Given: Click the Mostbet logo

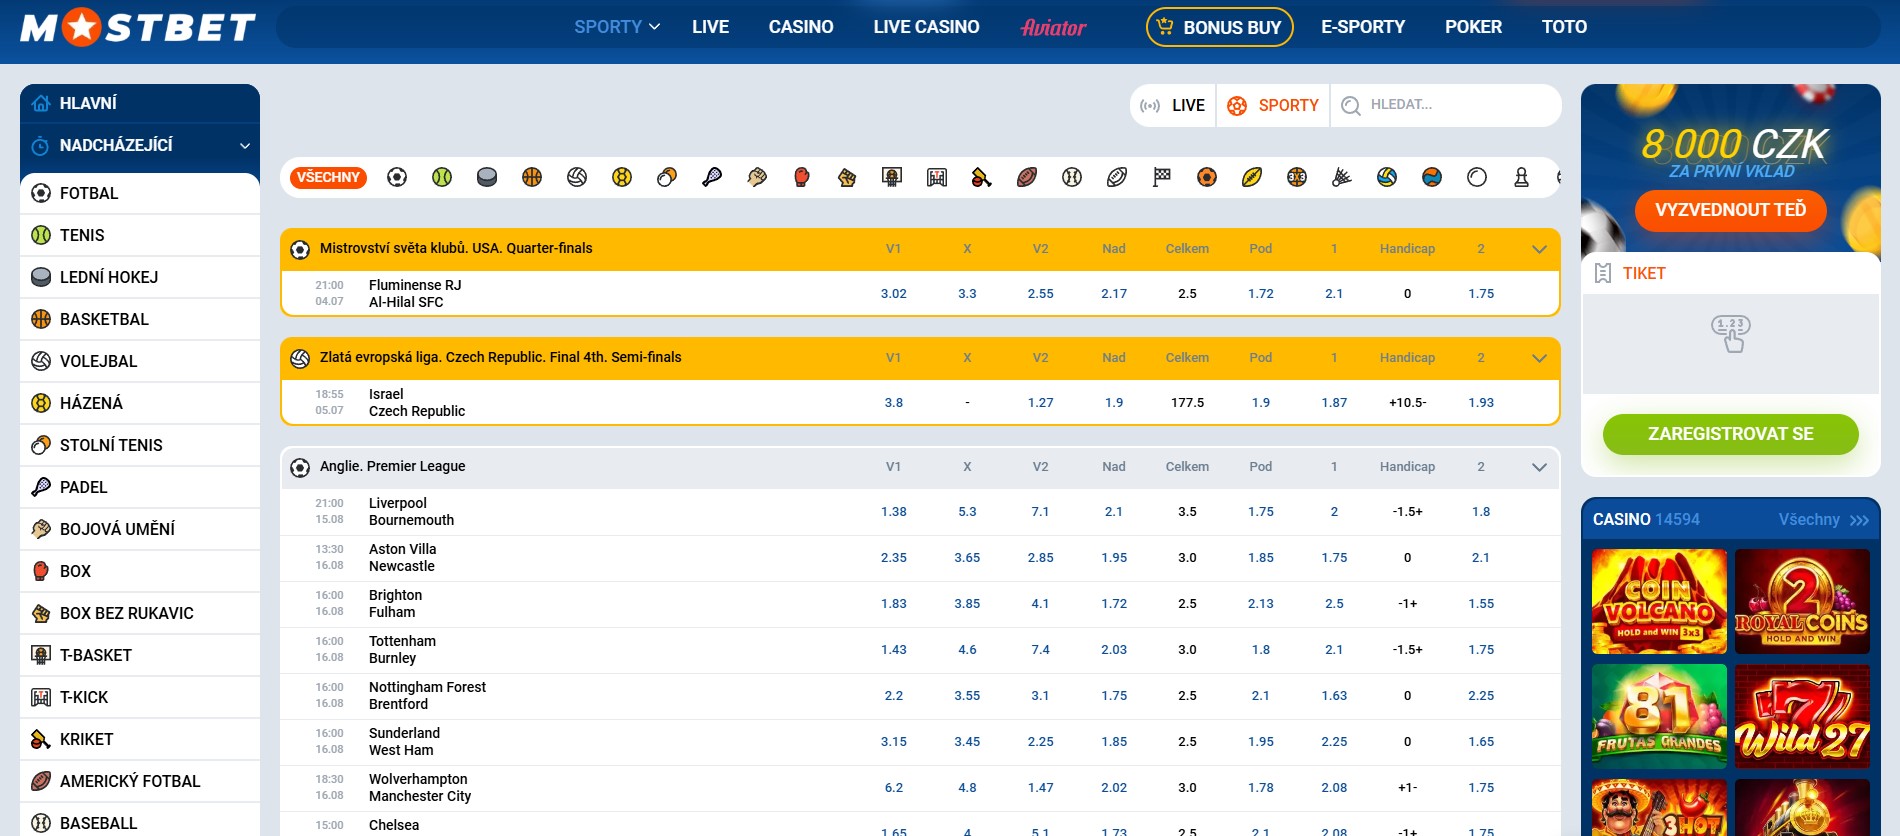Looking at the screenshot, I should (x=138, y=27).
